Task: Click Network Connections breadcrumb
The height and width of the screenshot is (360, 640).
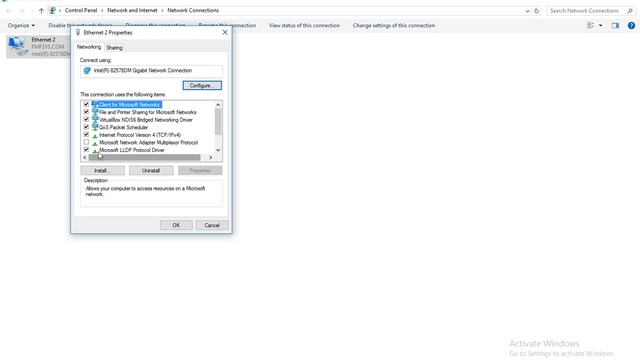Action: pos(193,11)
